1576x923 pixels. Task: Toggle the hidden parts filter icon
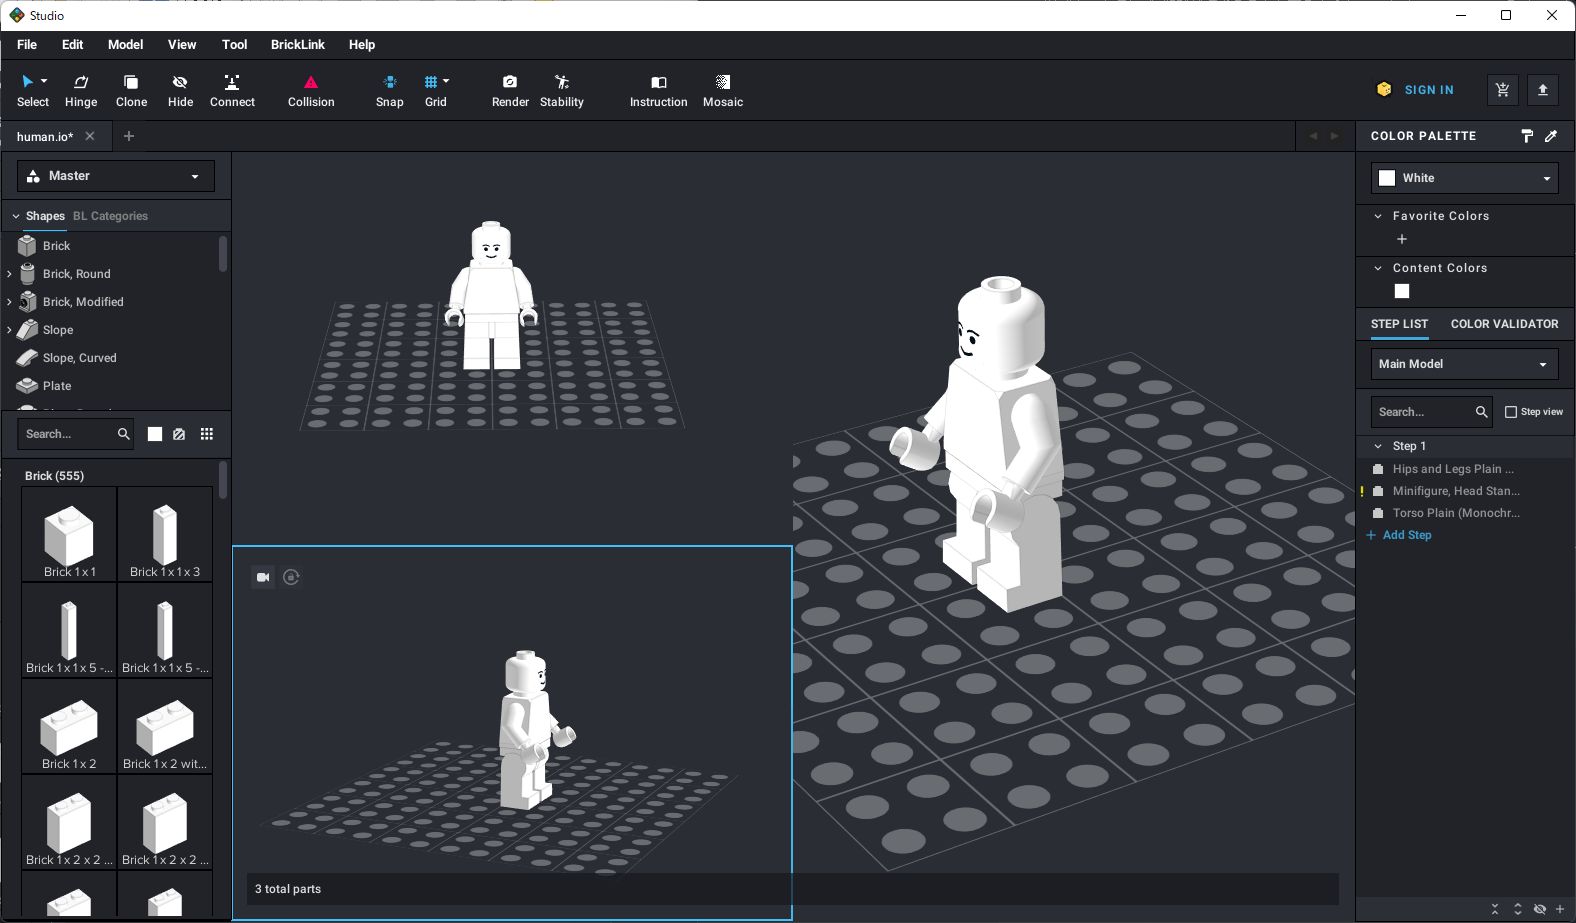(179, 434)
